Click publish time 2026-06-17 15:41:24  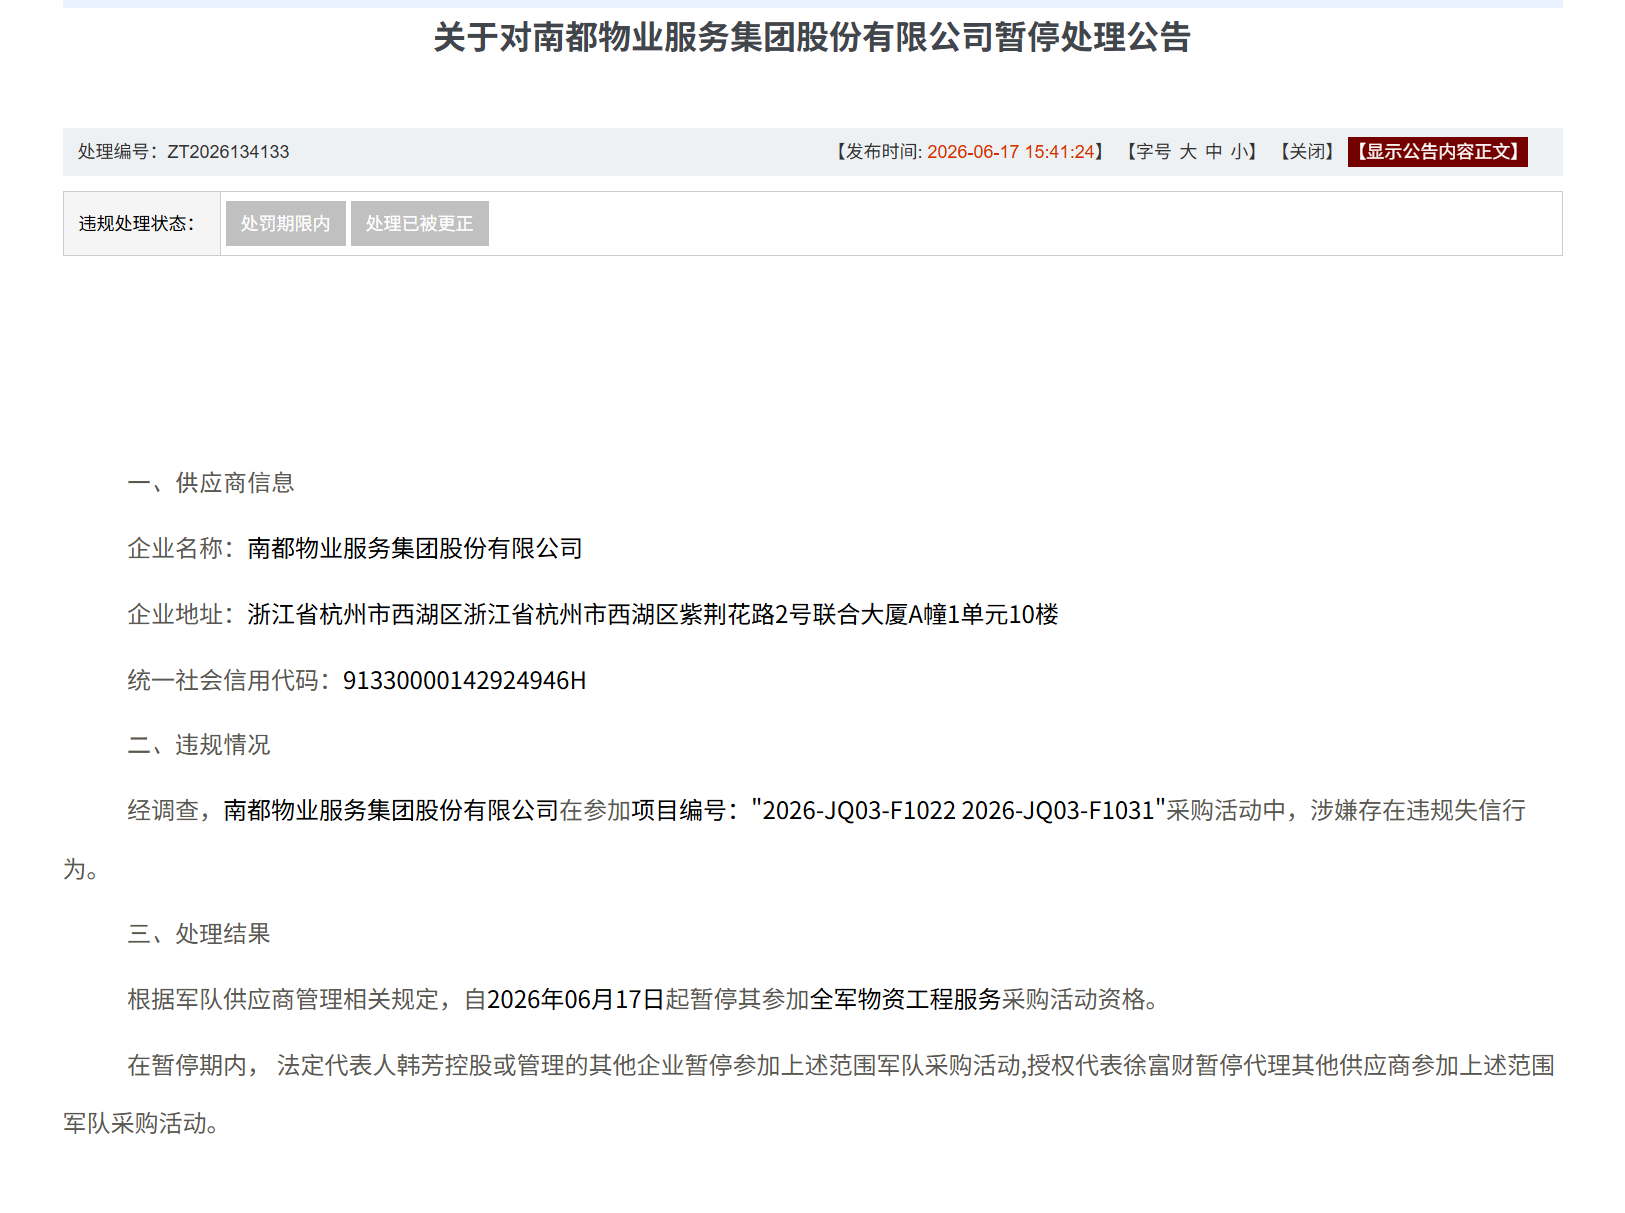click(1011, 152)
